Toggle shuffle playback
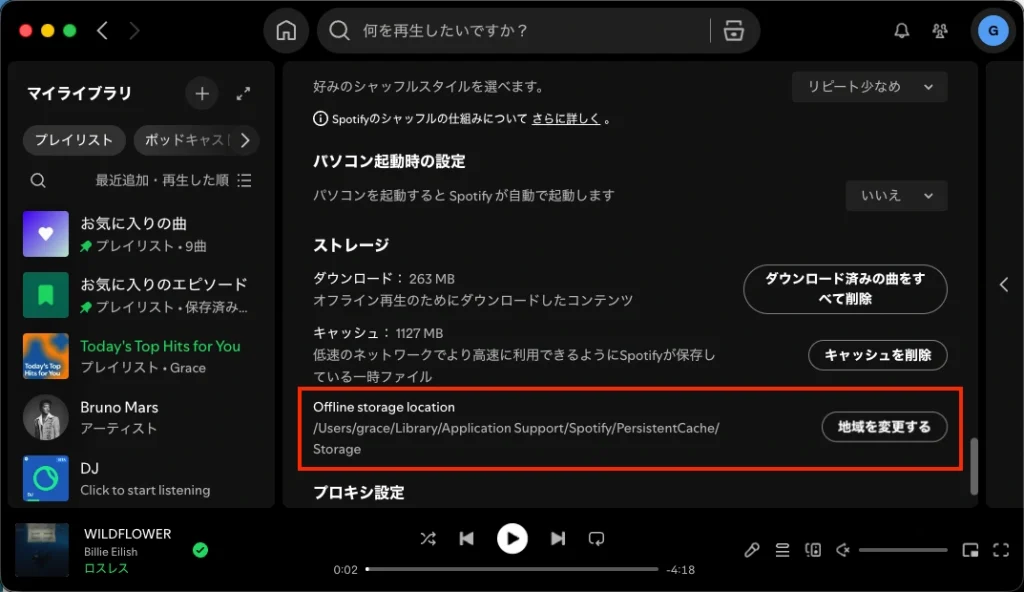Image resolution: width=1024 pixels, height=592 pixels. pyautogui.click(x=428, y=538)
